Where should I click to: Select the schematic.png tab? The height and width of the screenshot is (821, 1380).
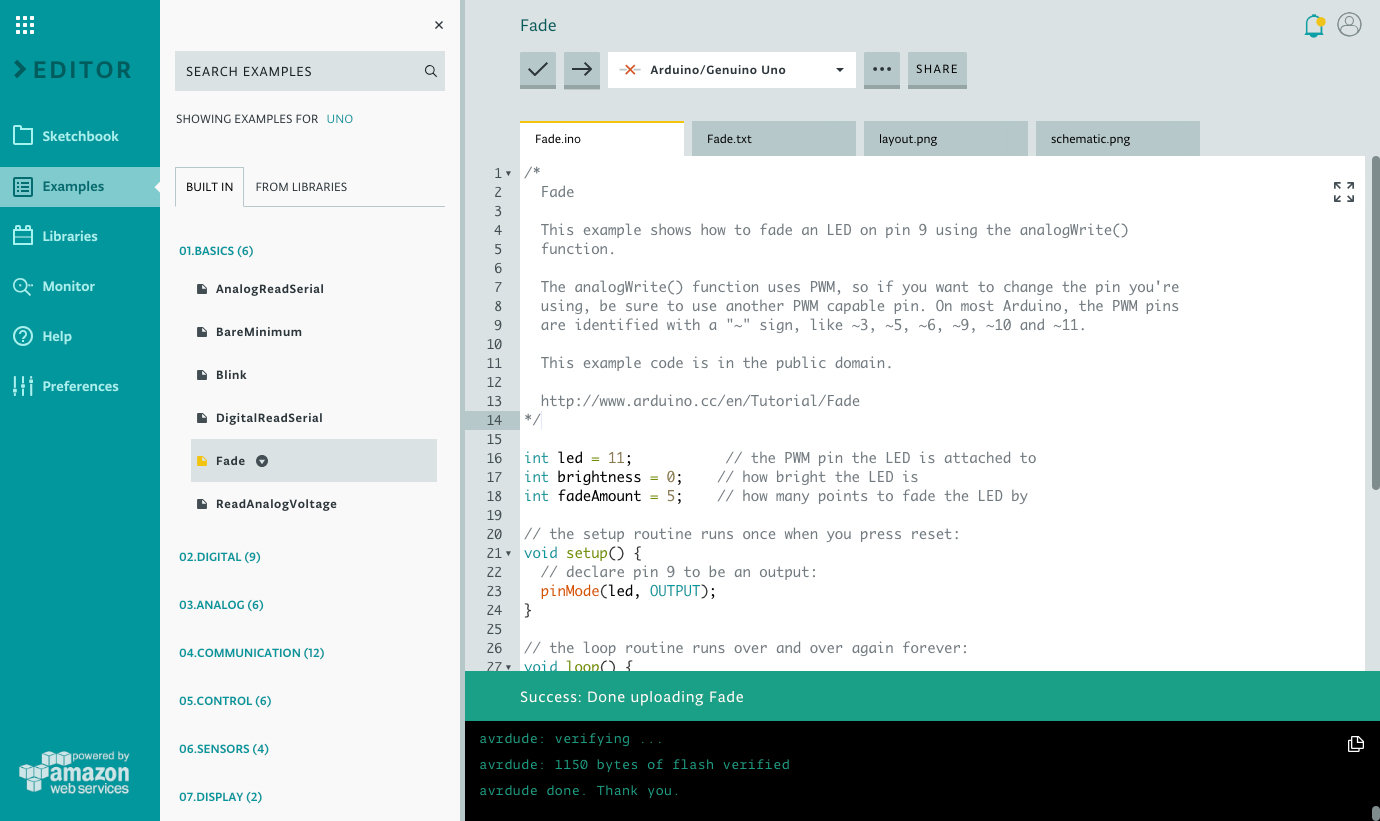pos(1118,139)
